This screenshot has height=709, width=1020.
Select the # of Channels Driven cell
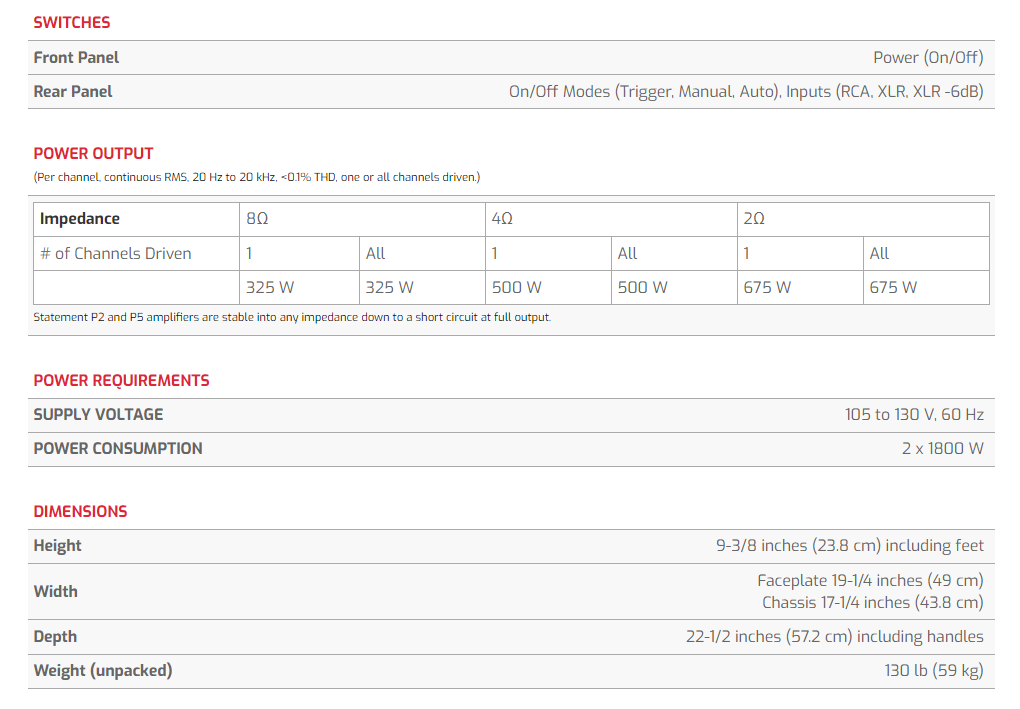(x=115, y=253)
